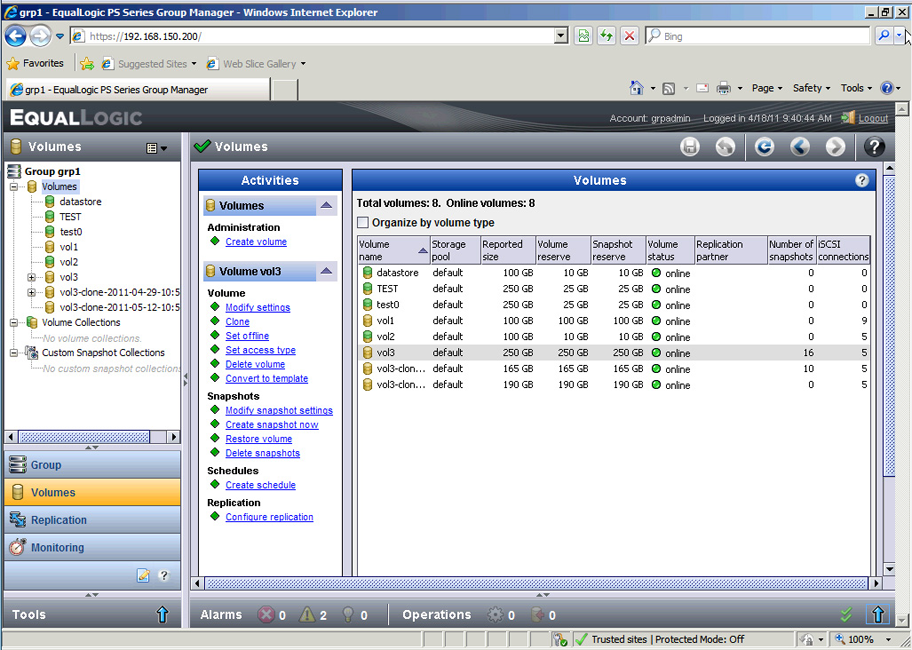Click the Operations gear icon

click(495, 615)
